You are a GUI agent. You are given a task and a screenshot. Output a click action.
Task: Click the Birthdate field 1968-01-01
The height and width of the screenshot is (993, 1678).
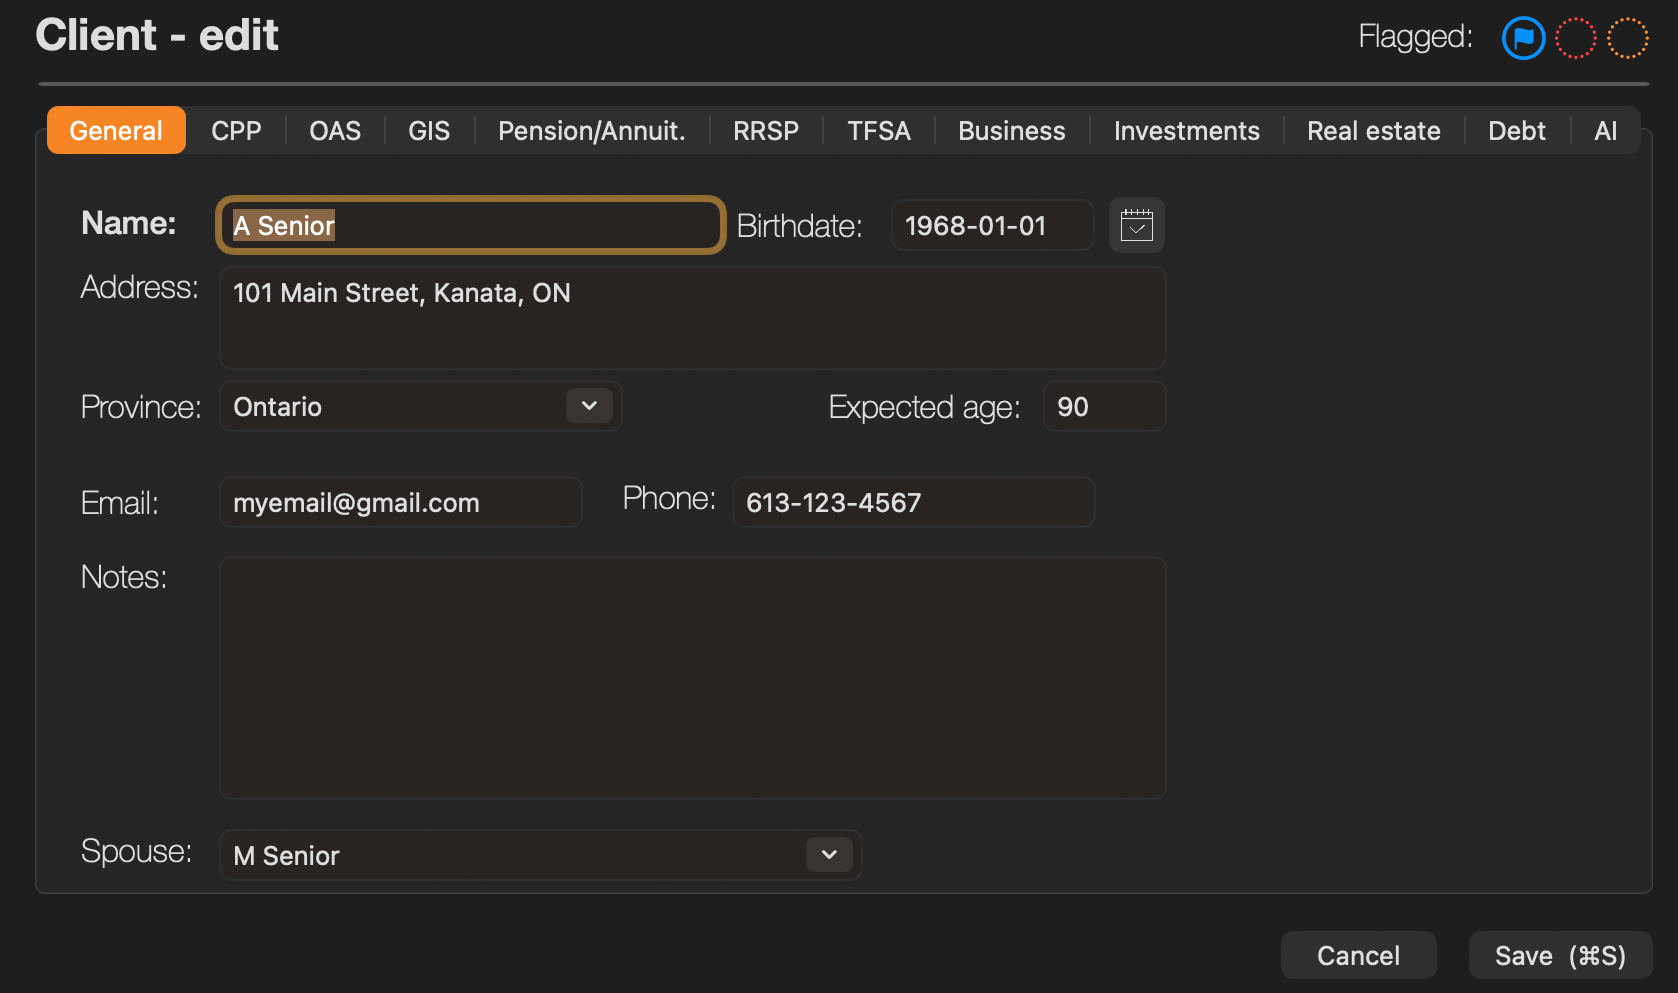(x=993, y=225)
